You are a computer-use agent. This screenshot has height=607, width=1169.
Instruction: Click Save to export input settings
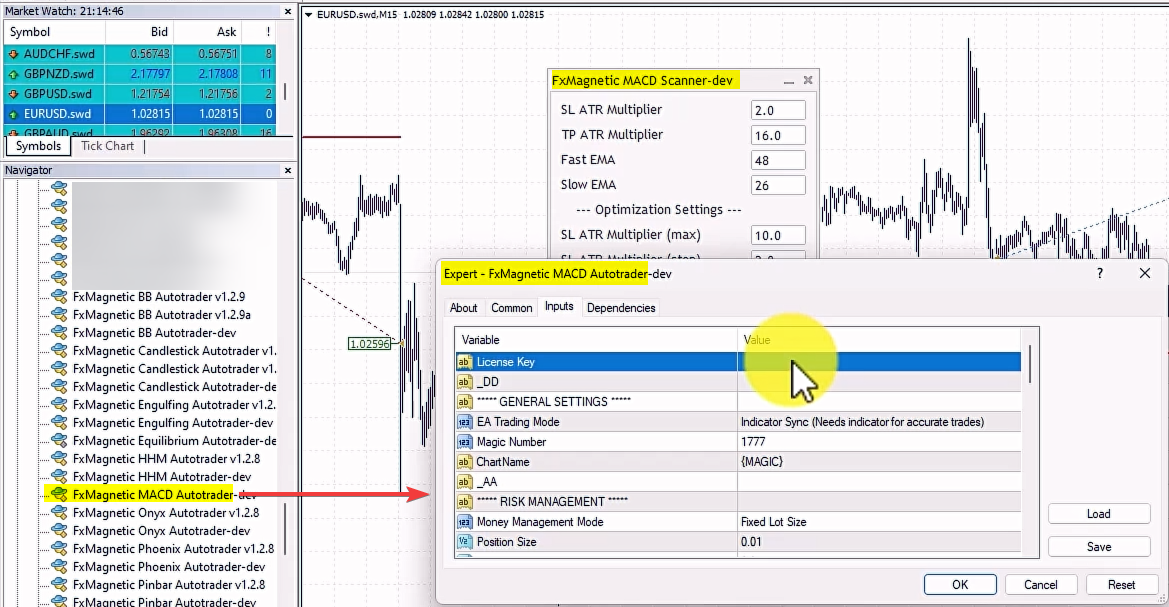(1099, 547)
